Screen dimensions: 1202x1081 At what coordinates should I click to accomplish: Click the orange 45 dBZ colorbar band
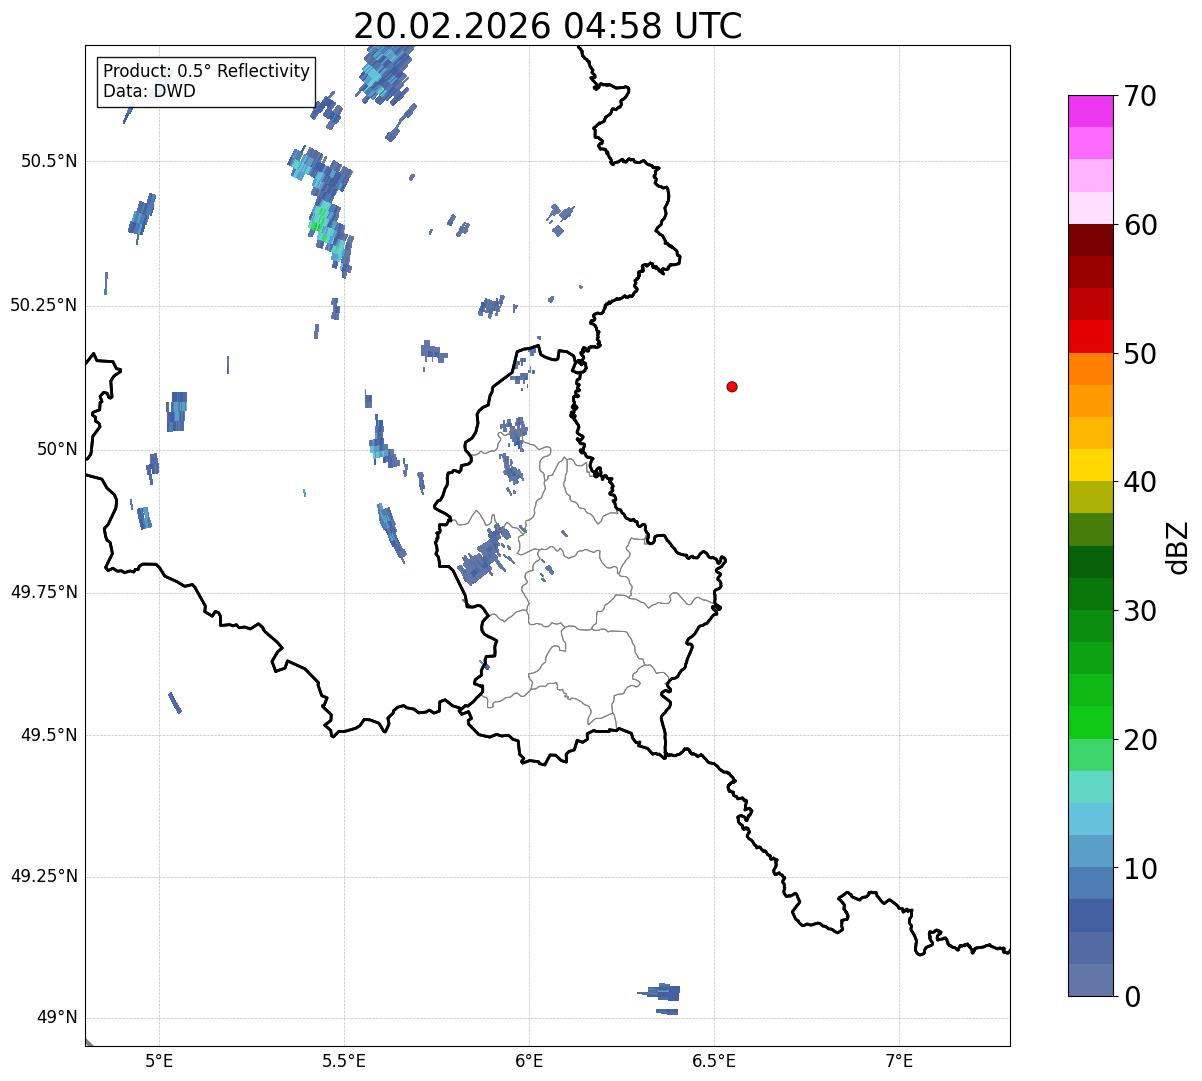coord(1090,401)
